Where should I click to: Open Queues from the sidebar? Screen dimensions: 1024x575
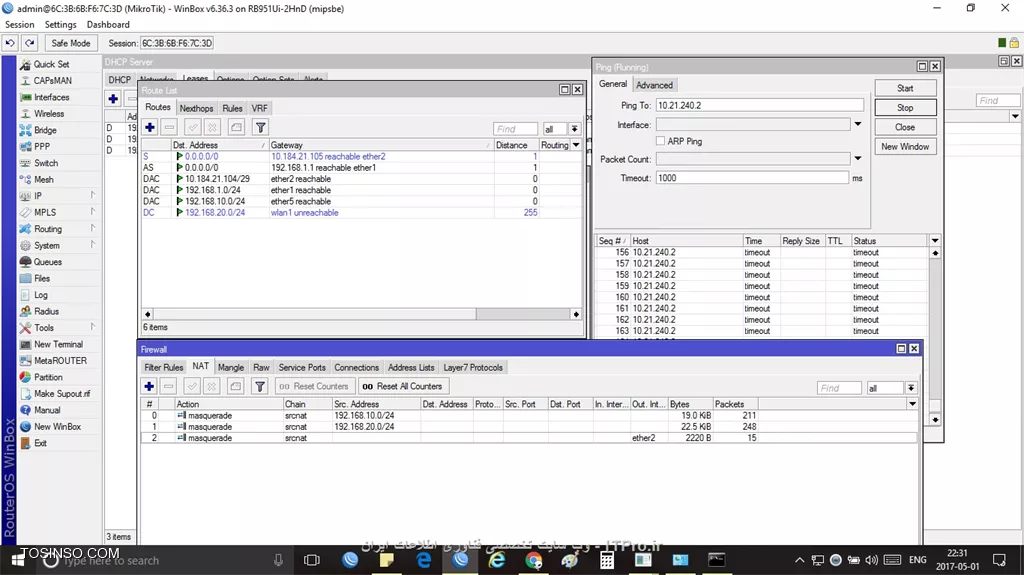tap(48, 261)
